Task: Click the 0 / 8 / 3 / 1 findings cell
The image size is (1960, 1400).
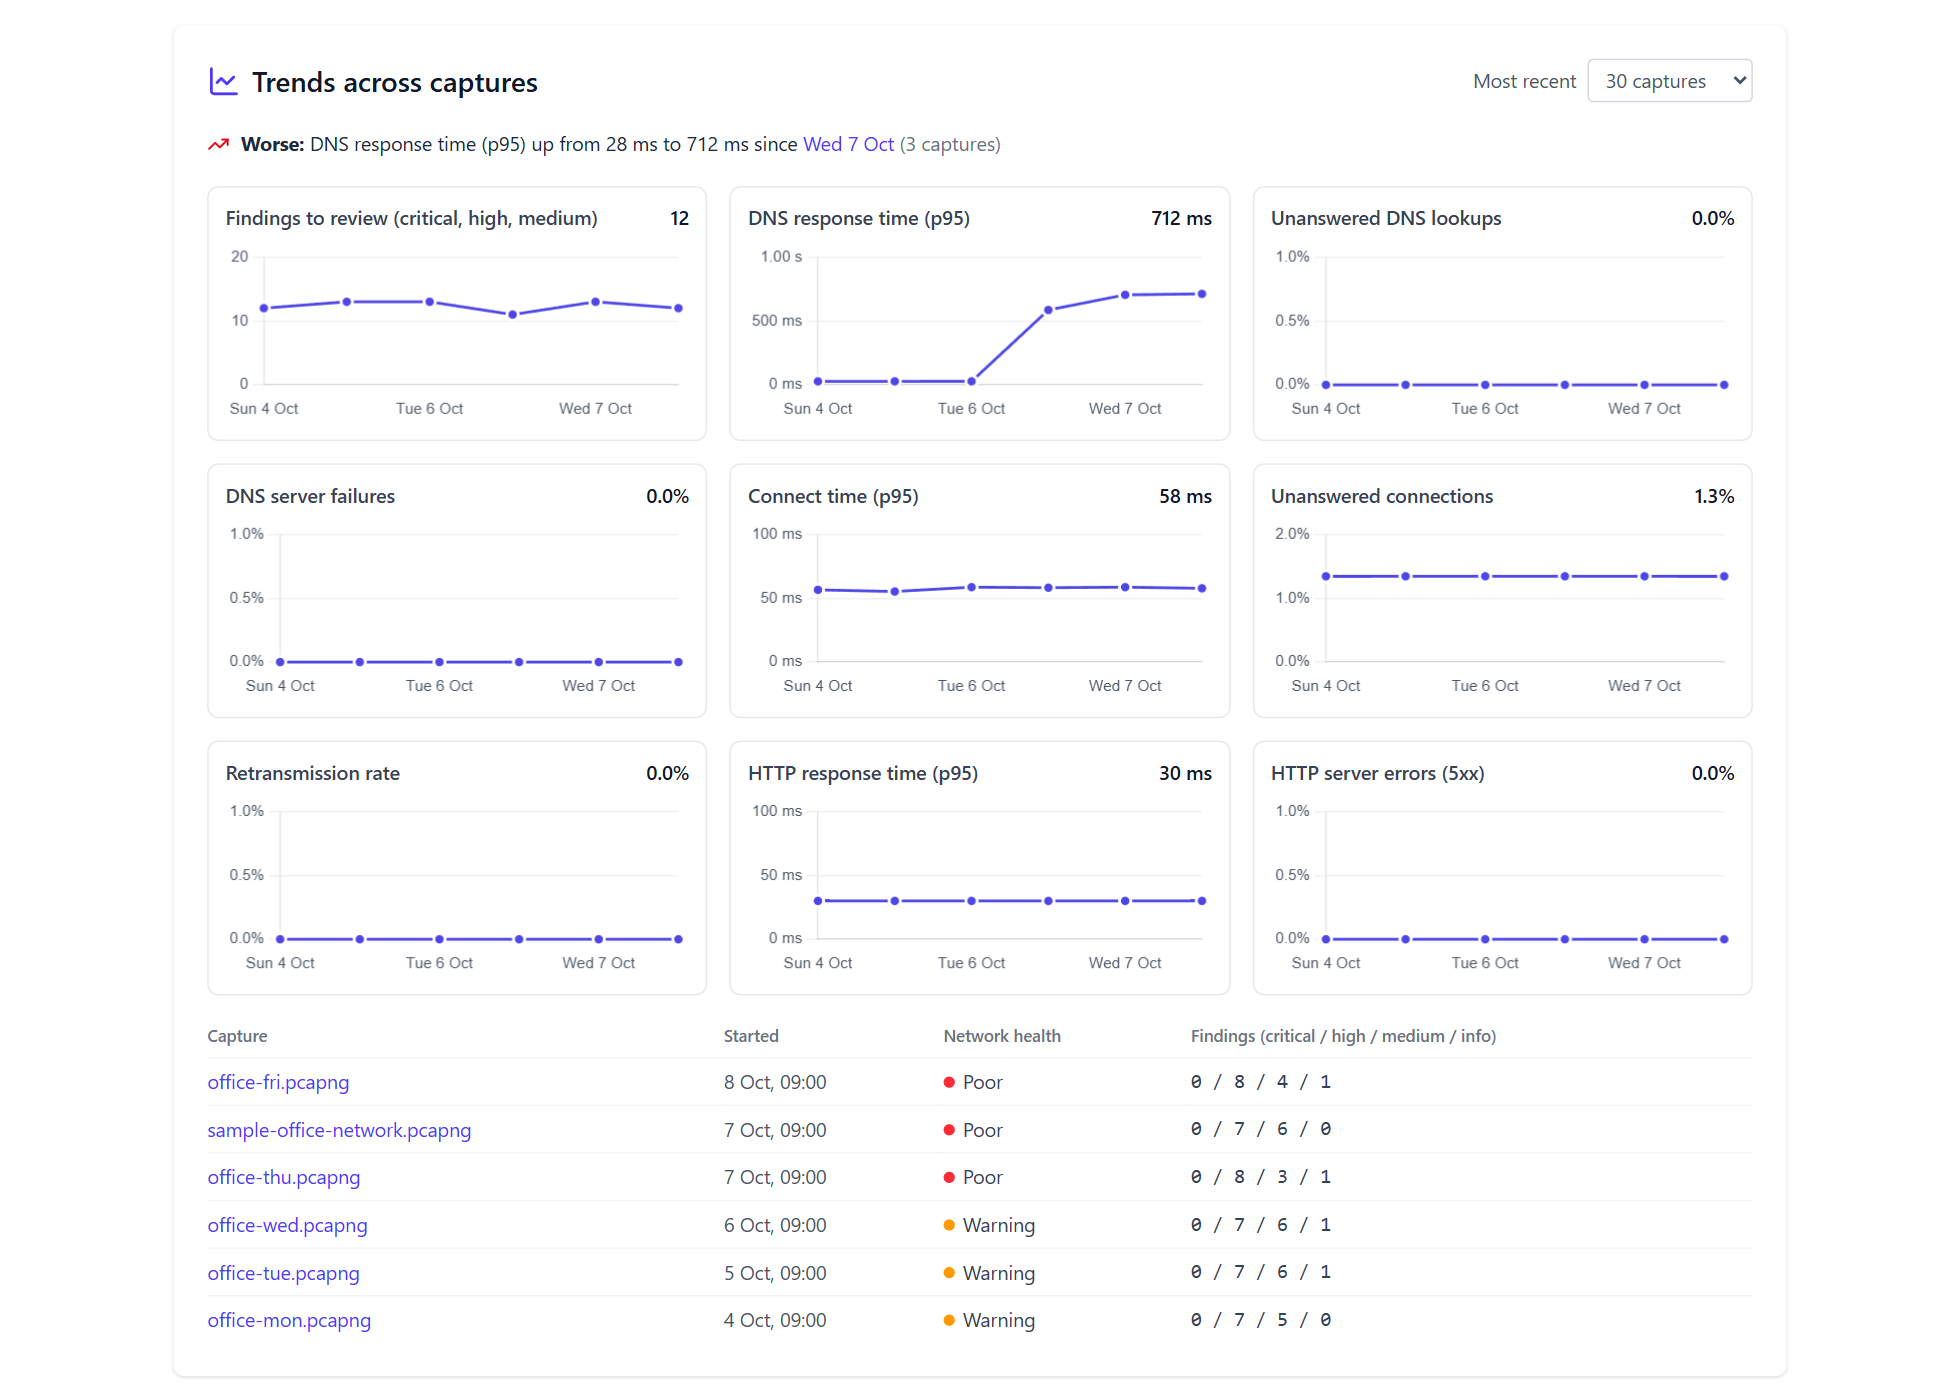Action: coord(1260,1177)
